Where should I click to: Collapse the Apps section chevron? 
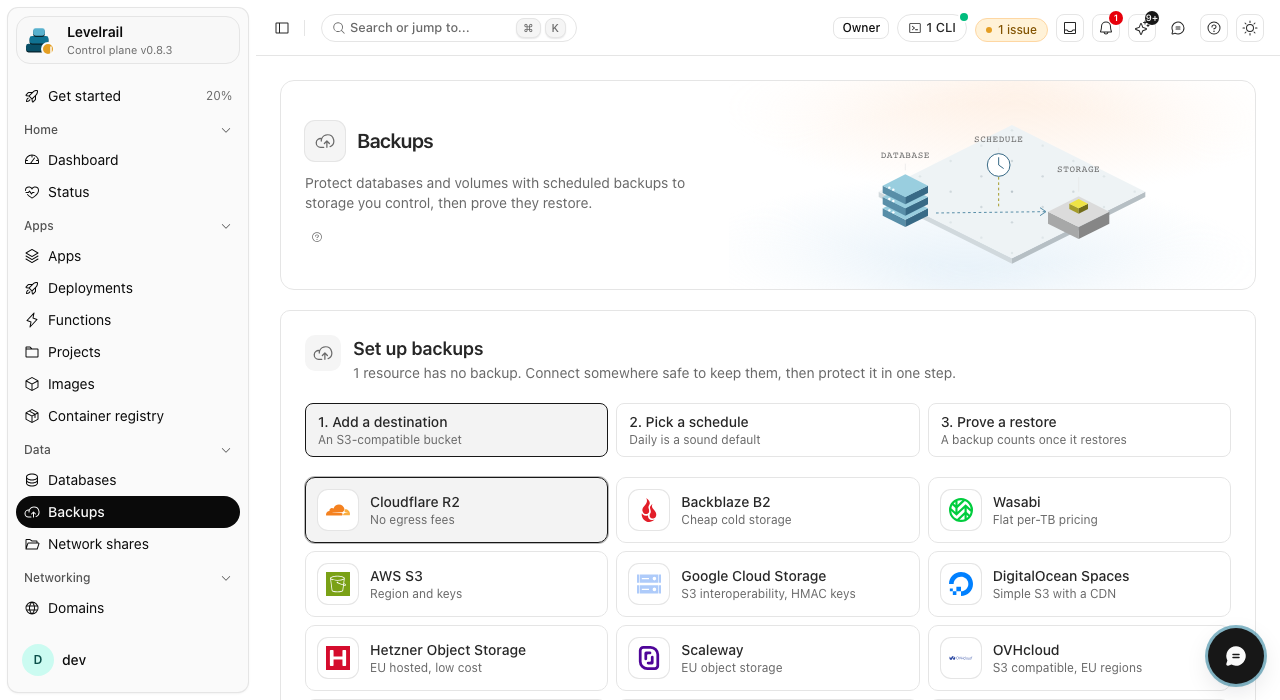pos(226,226)
